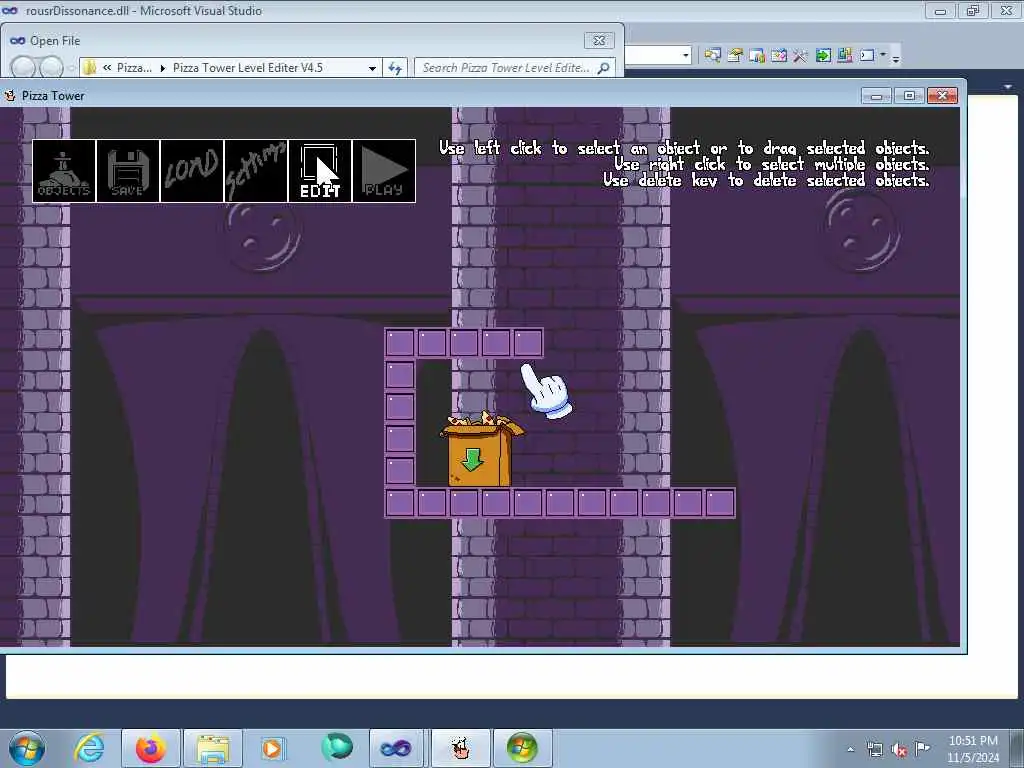Select the Edit mode button
1024x768 pixels.
tap(320, 171)
